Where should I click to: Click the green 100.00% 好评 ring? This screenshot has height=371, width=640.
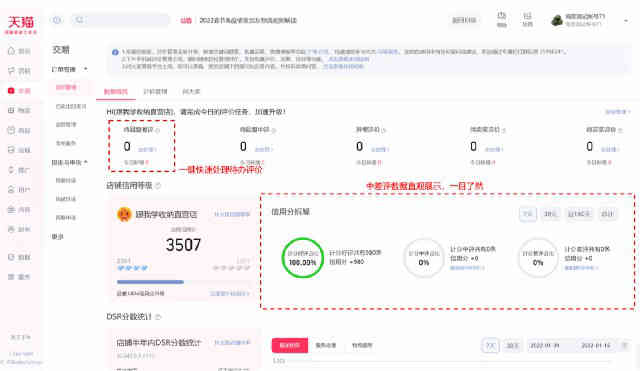pos(302,258)
